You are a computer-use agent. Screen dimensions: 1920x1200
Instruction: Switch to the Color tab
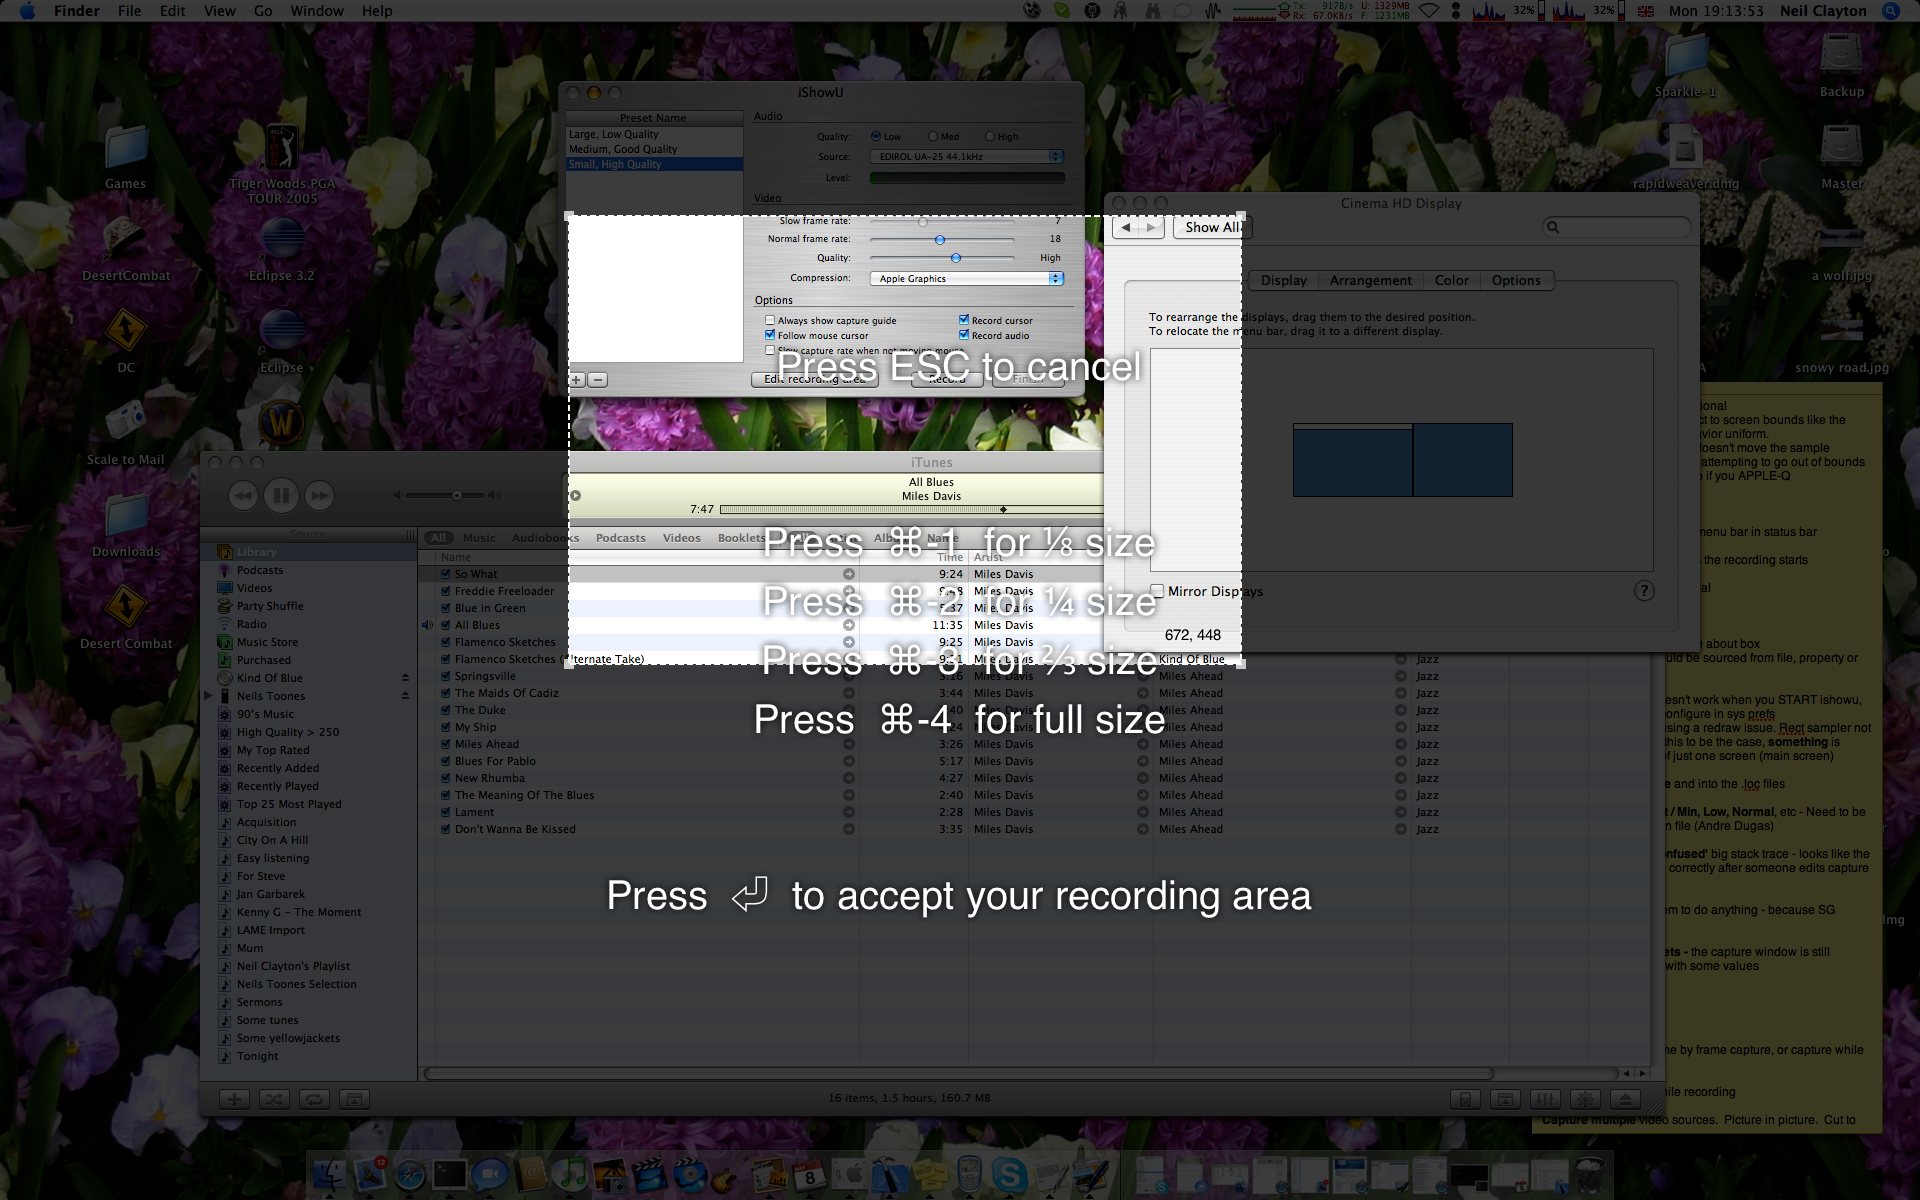(x=1451, y=281)
